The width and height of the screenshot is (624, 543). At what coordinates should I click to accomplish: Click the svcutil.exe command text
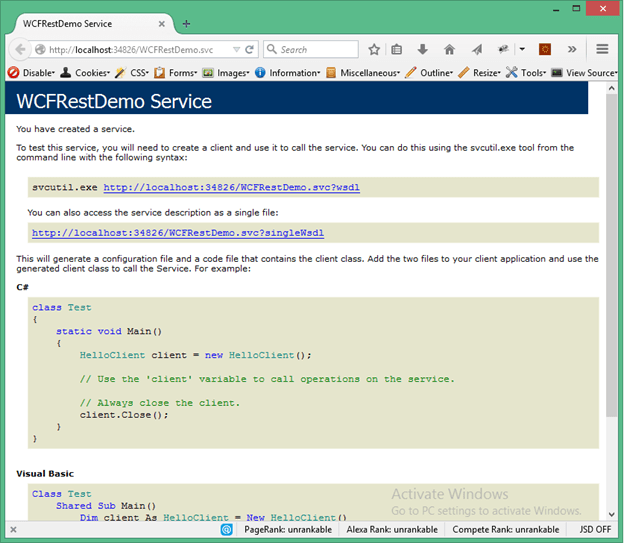(x=64, y=188)
